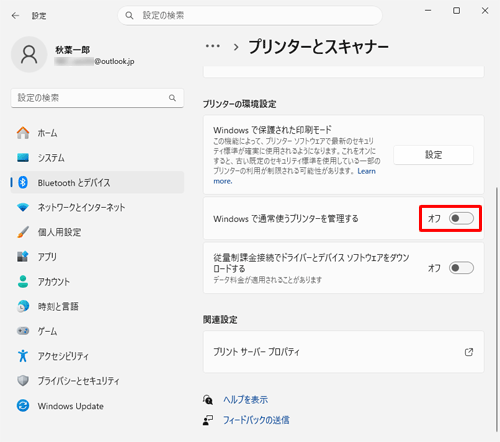
Task: Open アプリ category
Action: pyautogui.click(x=97, y=257)
